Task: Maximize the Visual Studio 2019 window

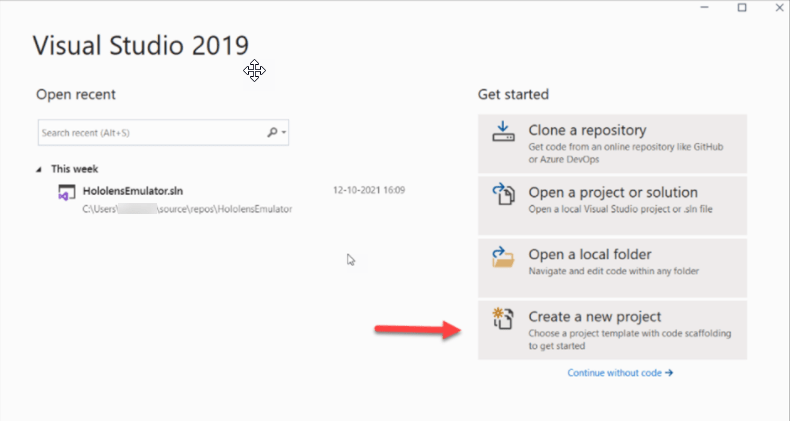Action: pyautogui.click(x=742, y=8)
